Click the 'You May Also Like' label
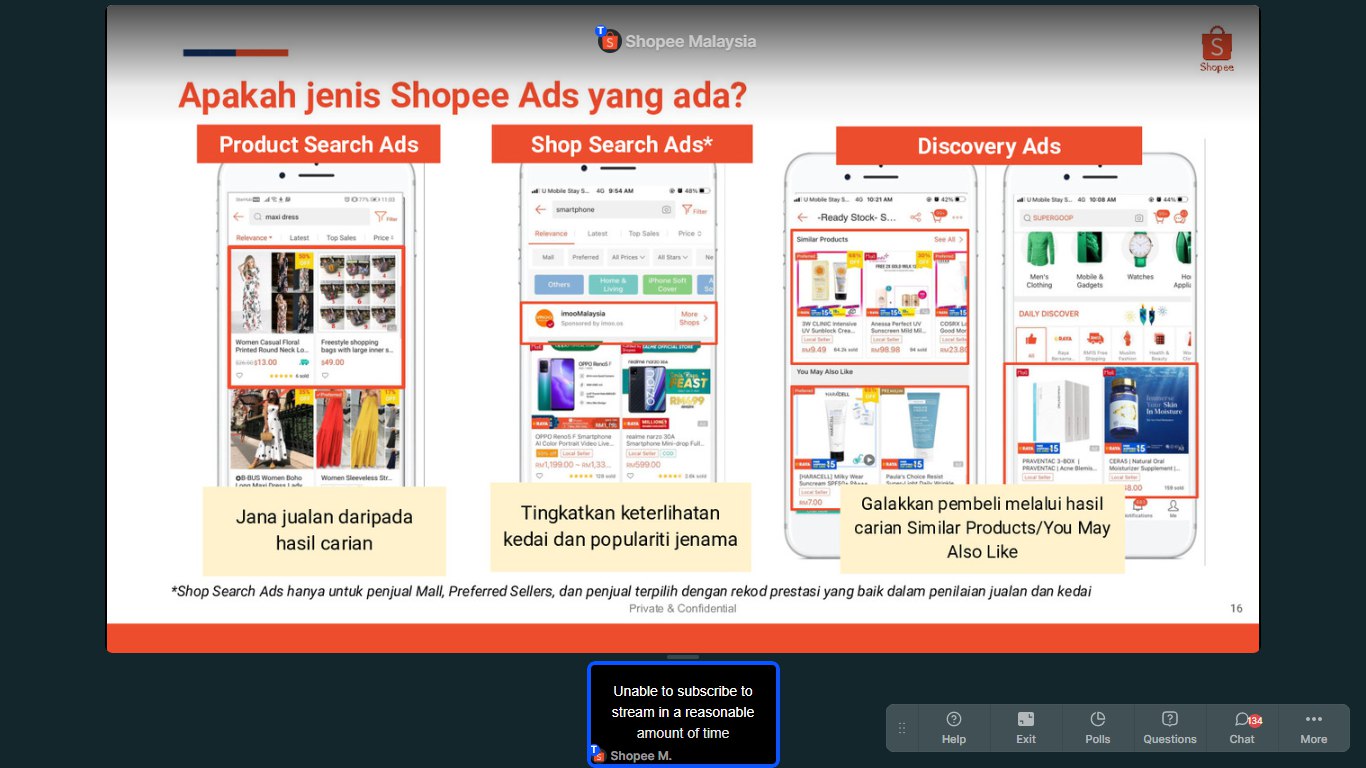 (824, 372)
